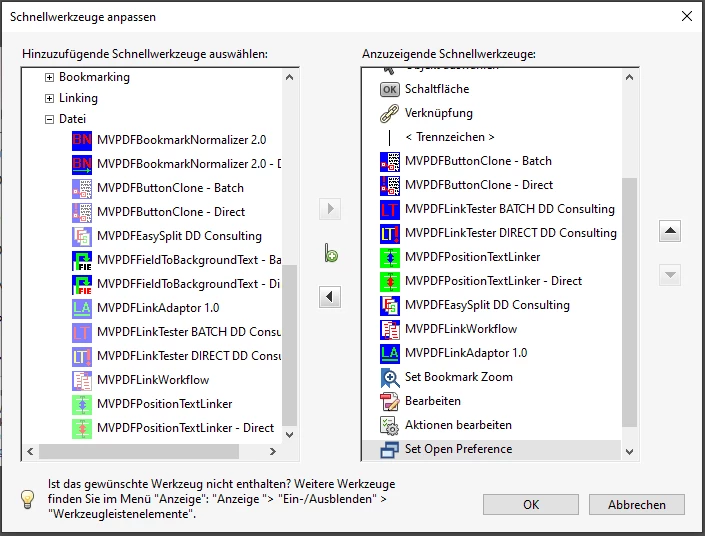Click MVPDFPositionTextLinker icon in right list
Viewport: 705px width, 536px height.
[390, 257]
